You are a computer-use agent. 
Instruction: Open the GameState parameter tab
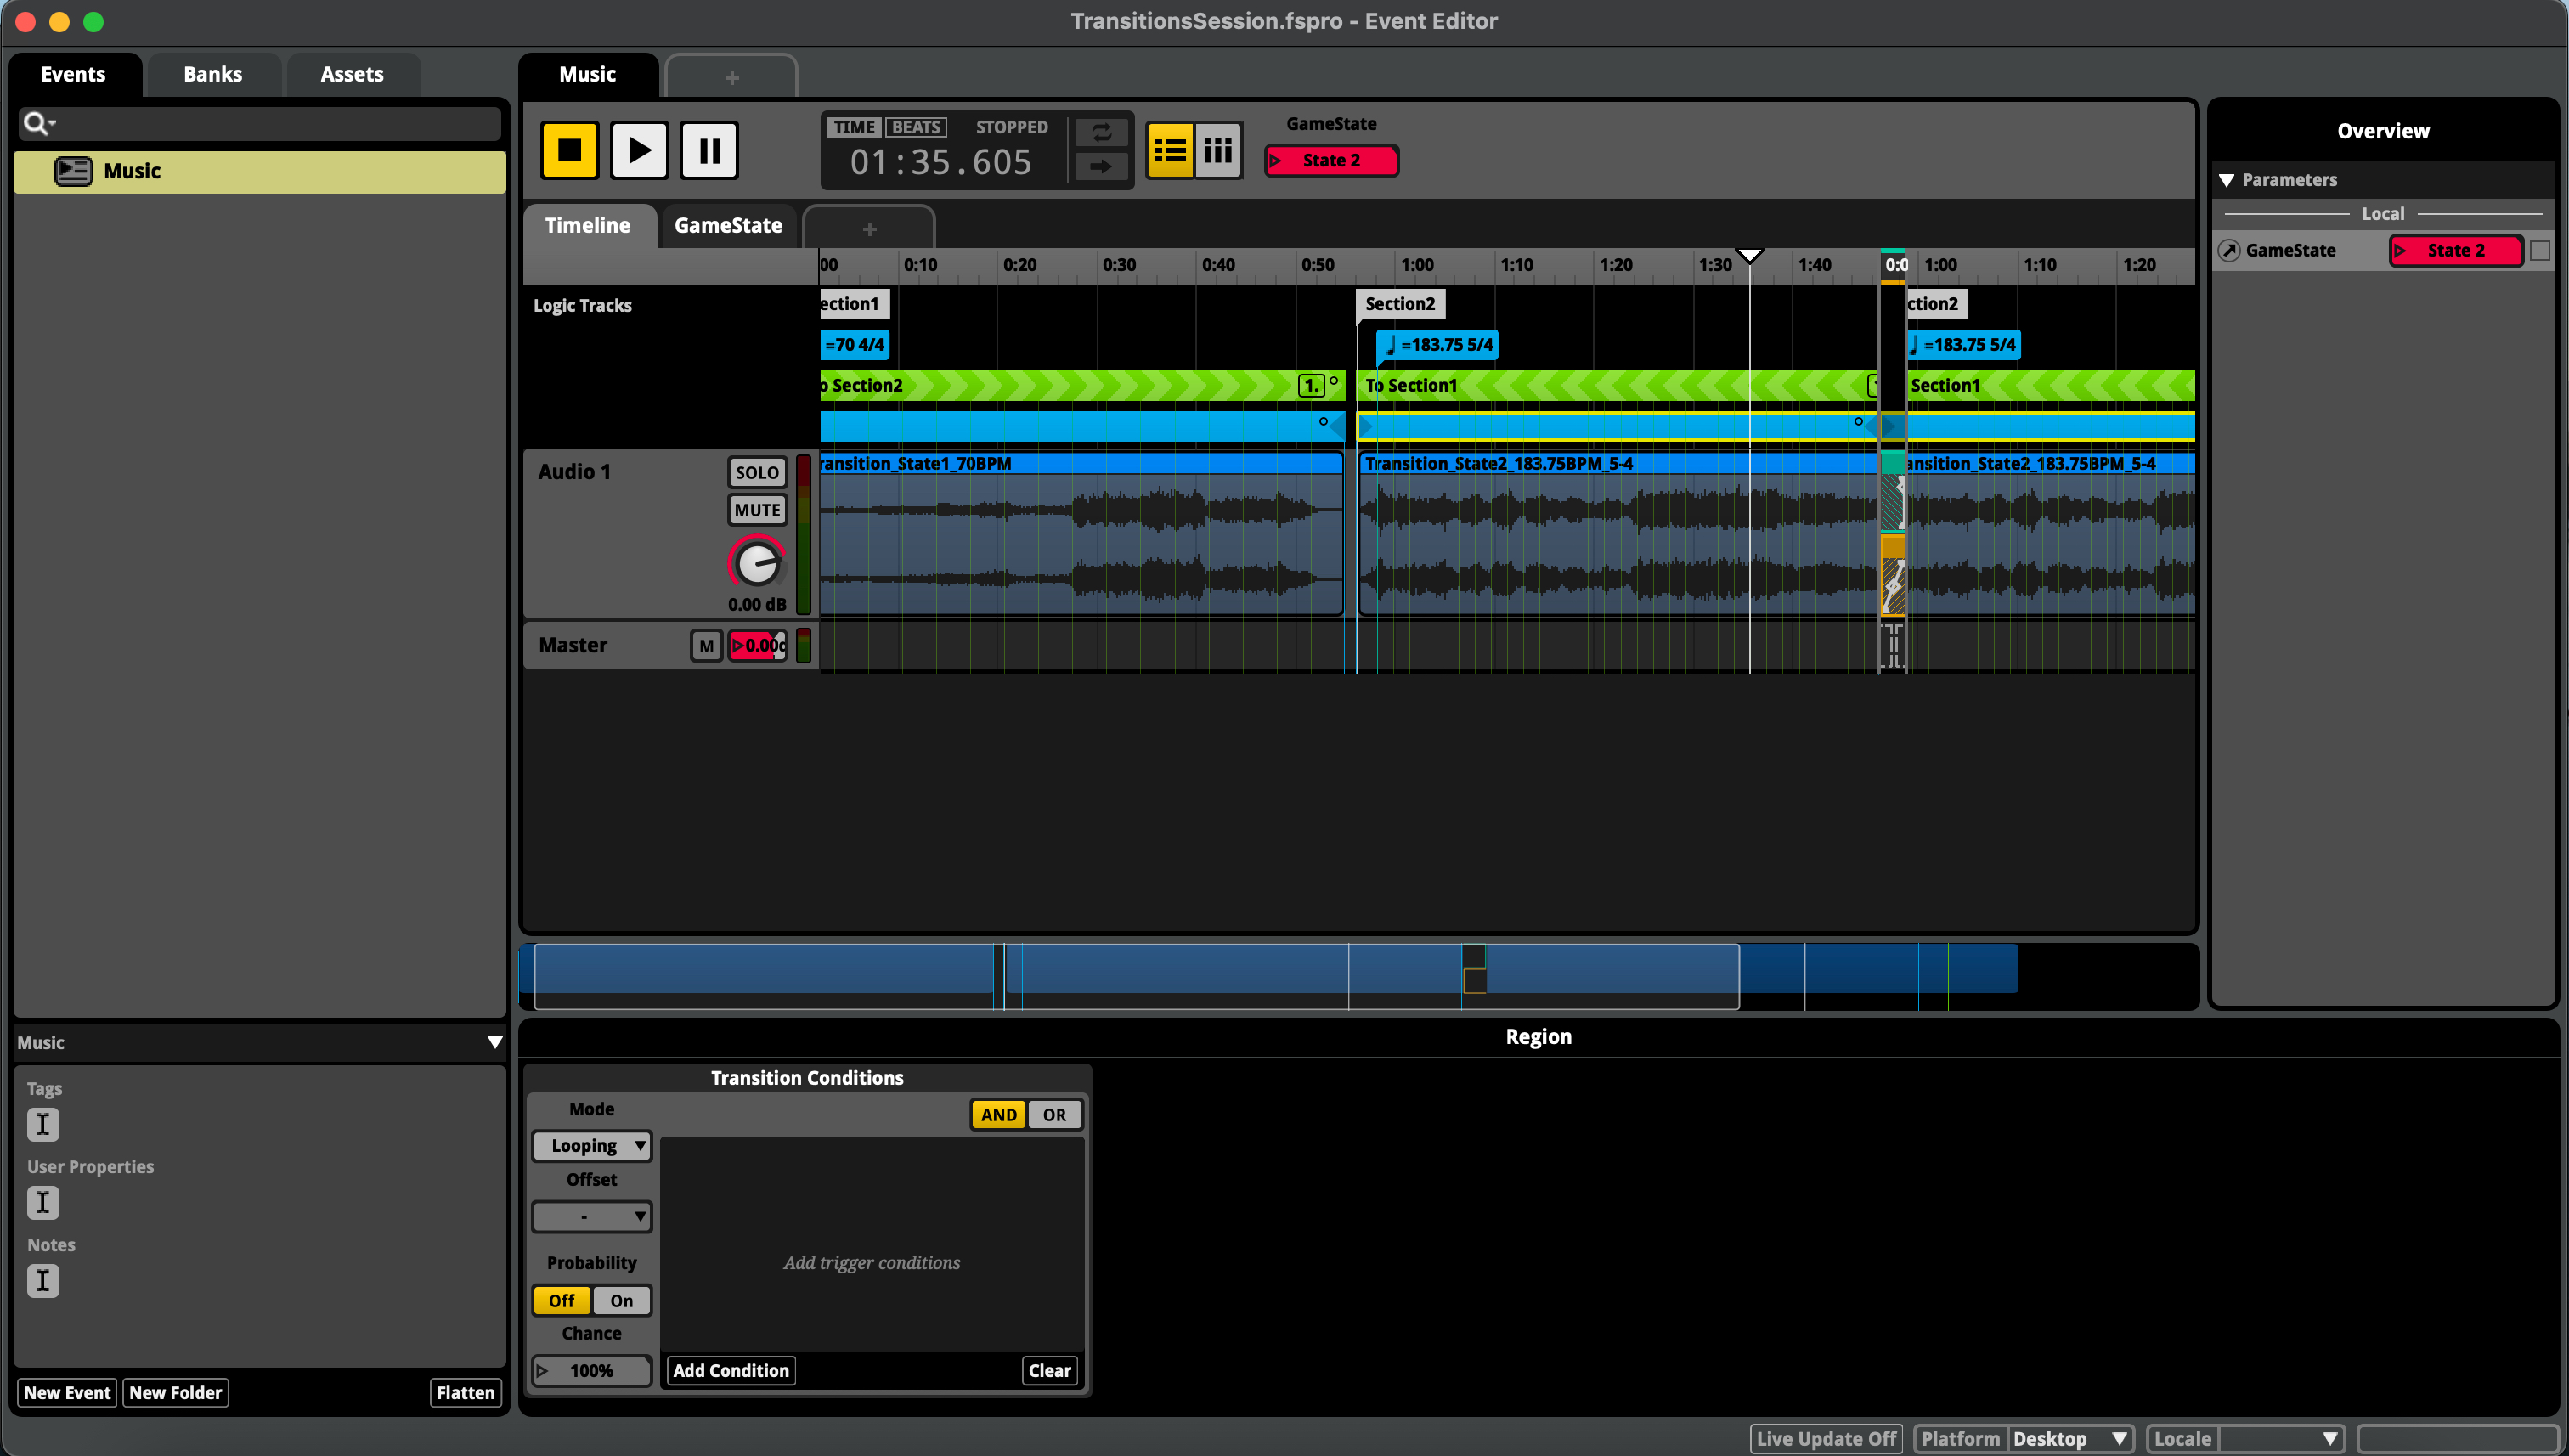point(728,226)
